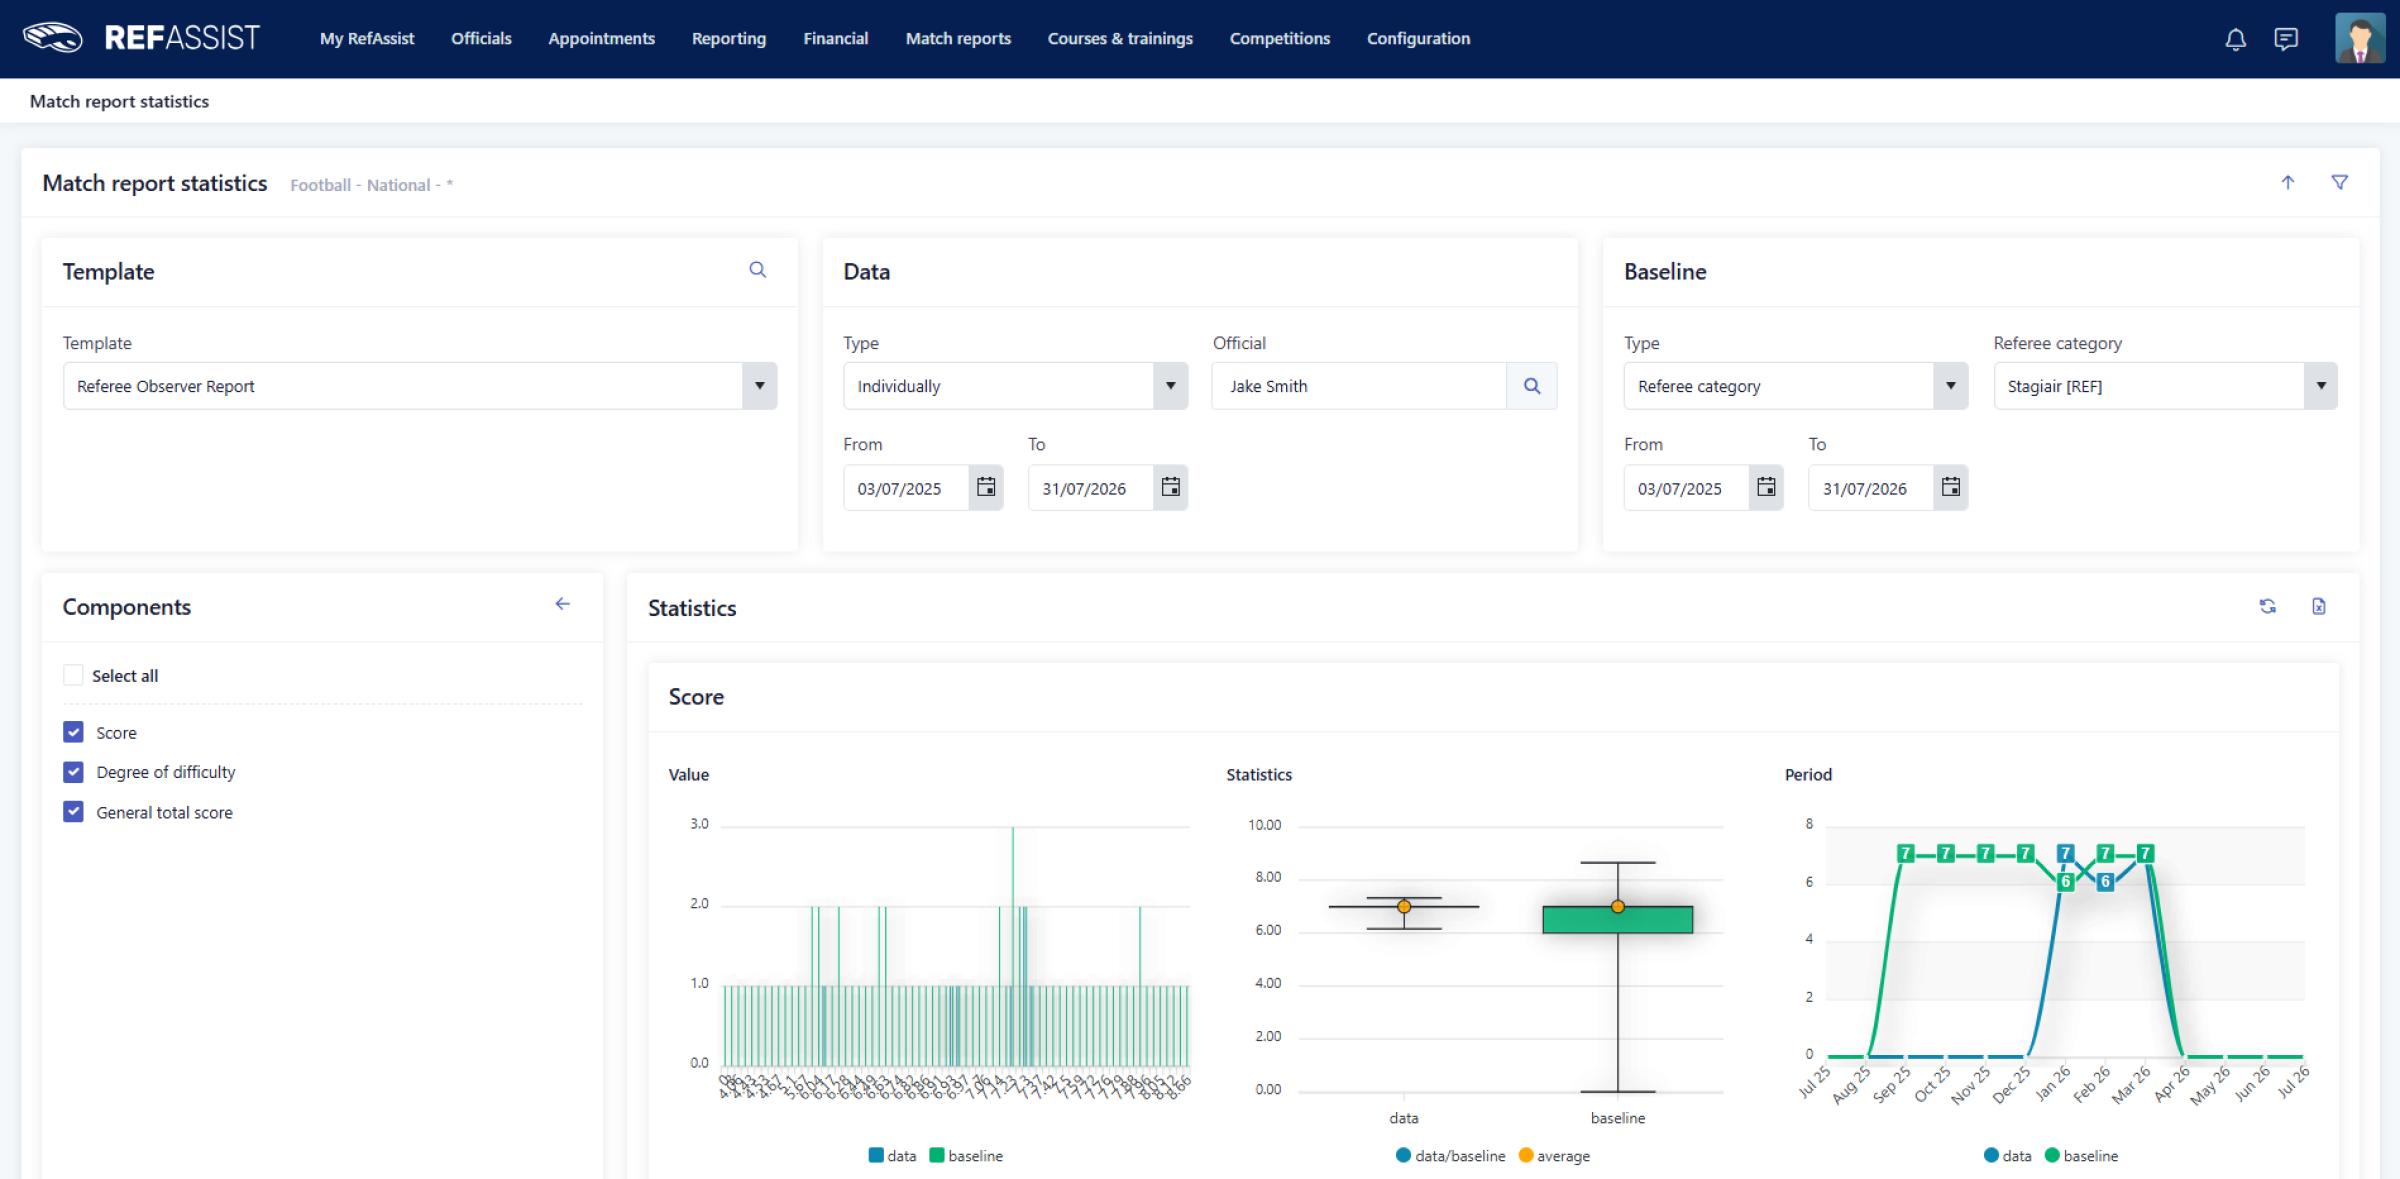The image size is (2400, 1179).
Task: Toggle baseline legend swatch in Period chart
Action: 2052,1156
